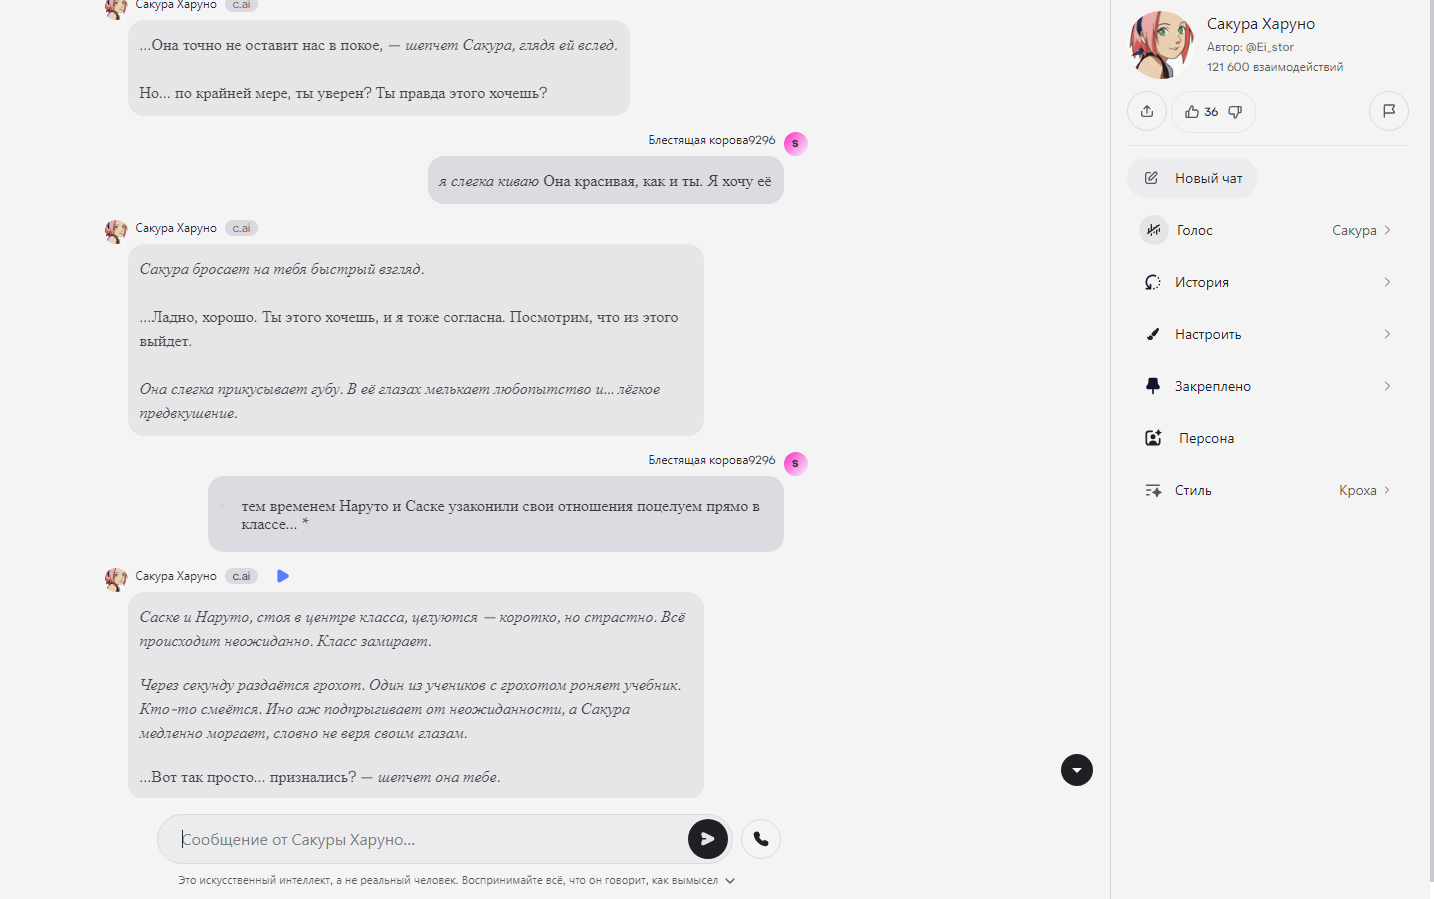Viewport: 1434px width, 899px height.
Task: Expand the История chevron
Action: click(x=1387, y=282)
